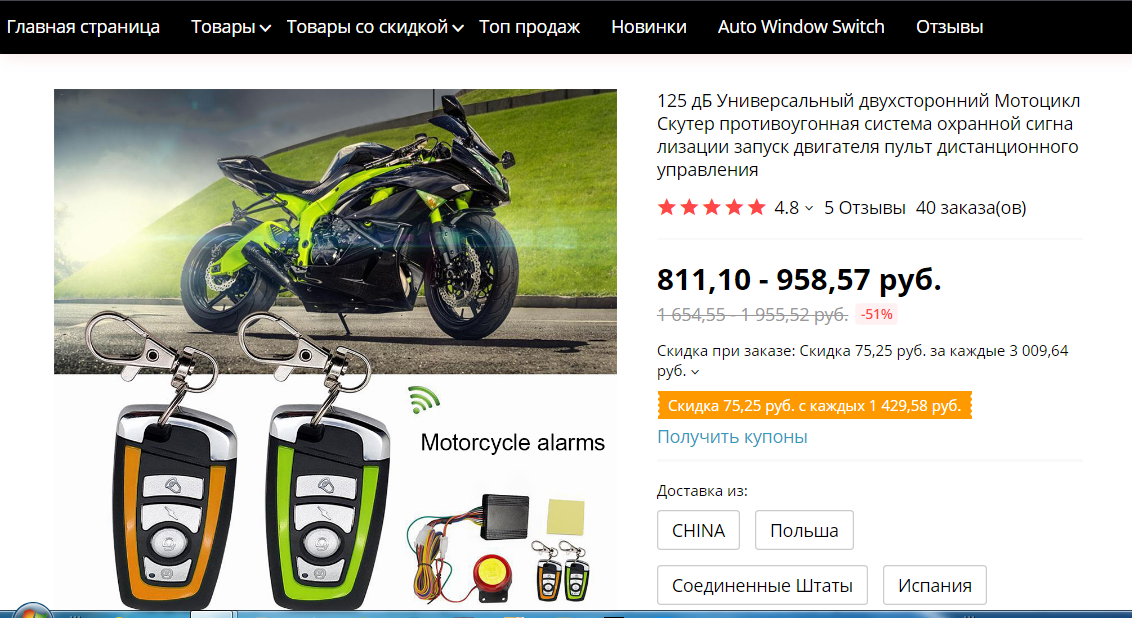Go to the Новинки section
The image size is (1132, 618).
648,27
